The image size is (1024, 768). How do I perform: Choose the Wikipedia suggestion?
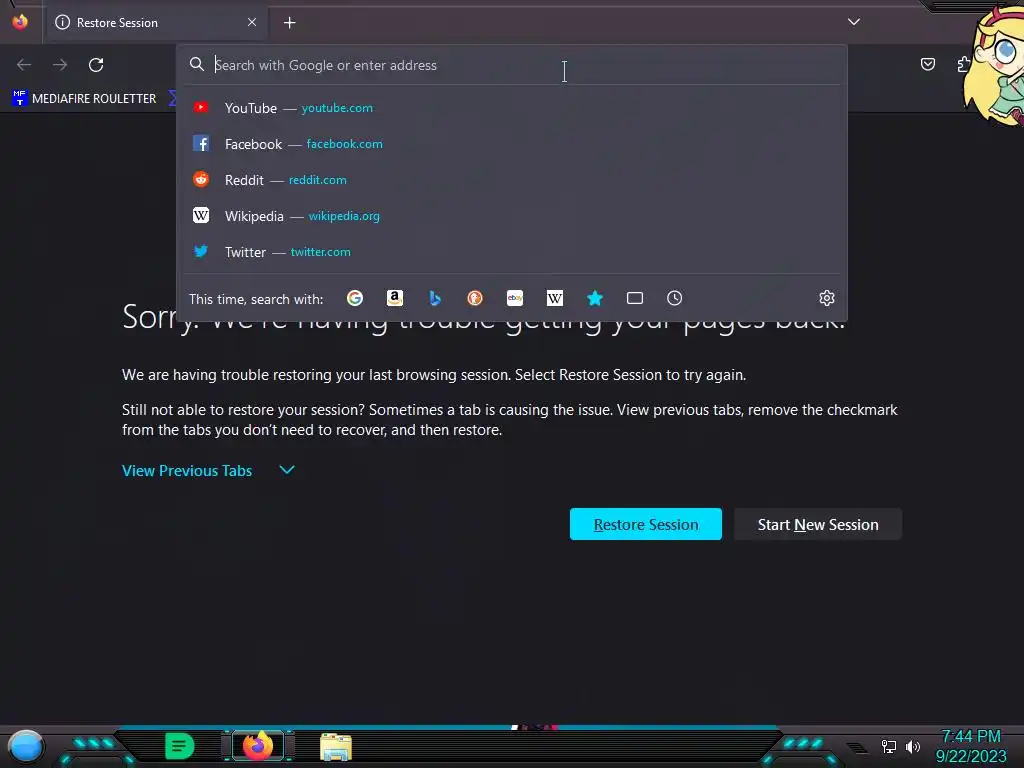[x=512, y=216]
